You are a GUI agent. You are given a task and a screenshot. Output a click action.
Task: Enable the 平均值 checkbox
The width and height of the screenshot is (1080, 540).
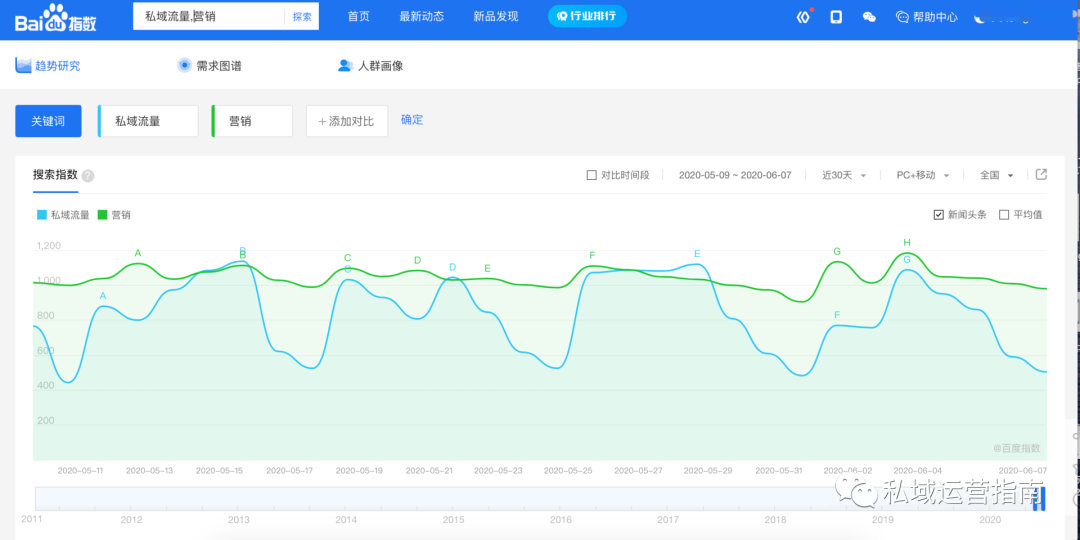click(1004, 214)
